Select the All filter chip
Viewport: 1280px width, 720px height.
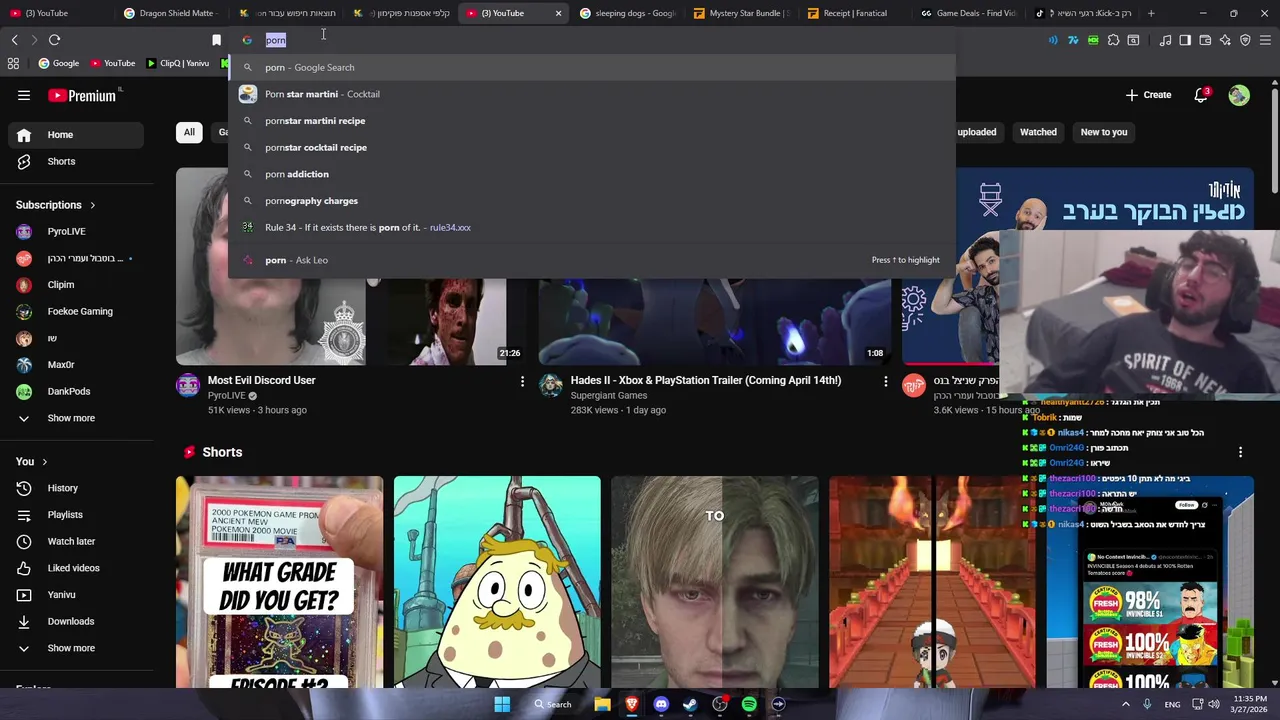coord(189,132)
